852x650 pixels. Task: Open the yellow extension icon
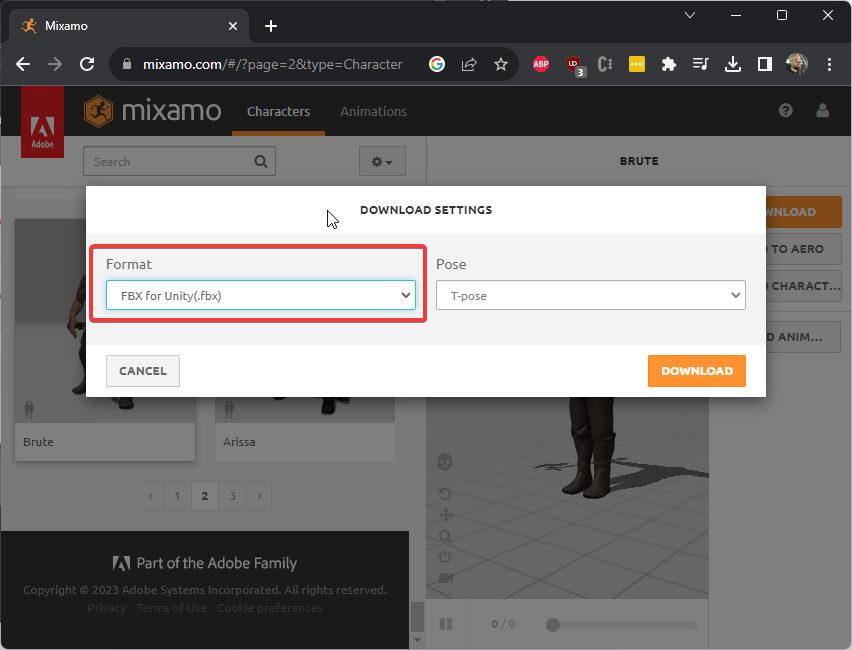coord(637,64)
